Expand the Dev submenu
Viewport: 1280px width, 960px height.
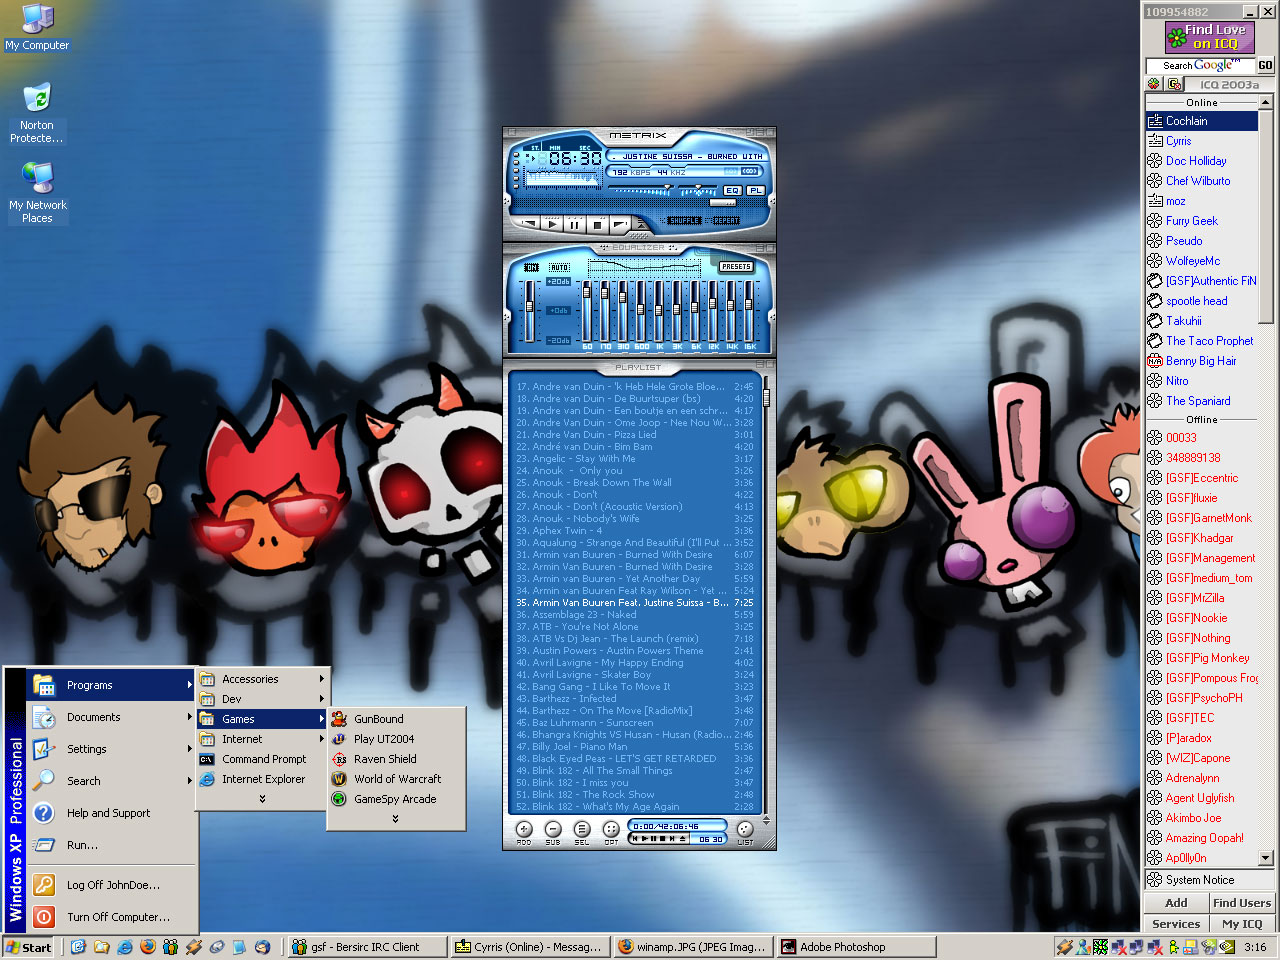262,699
